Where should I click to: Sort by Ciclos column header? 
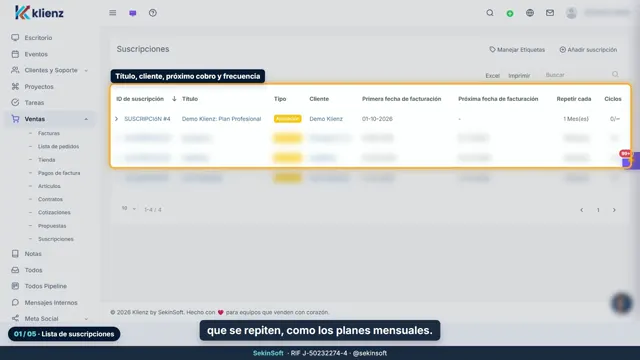click(613, 99)
